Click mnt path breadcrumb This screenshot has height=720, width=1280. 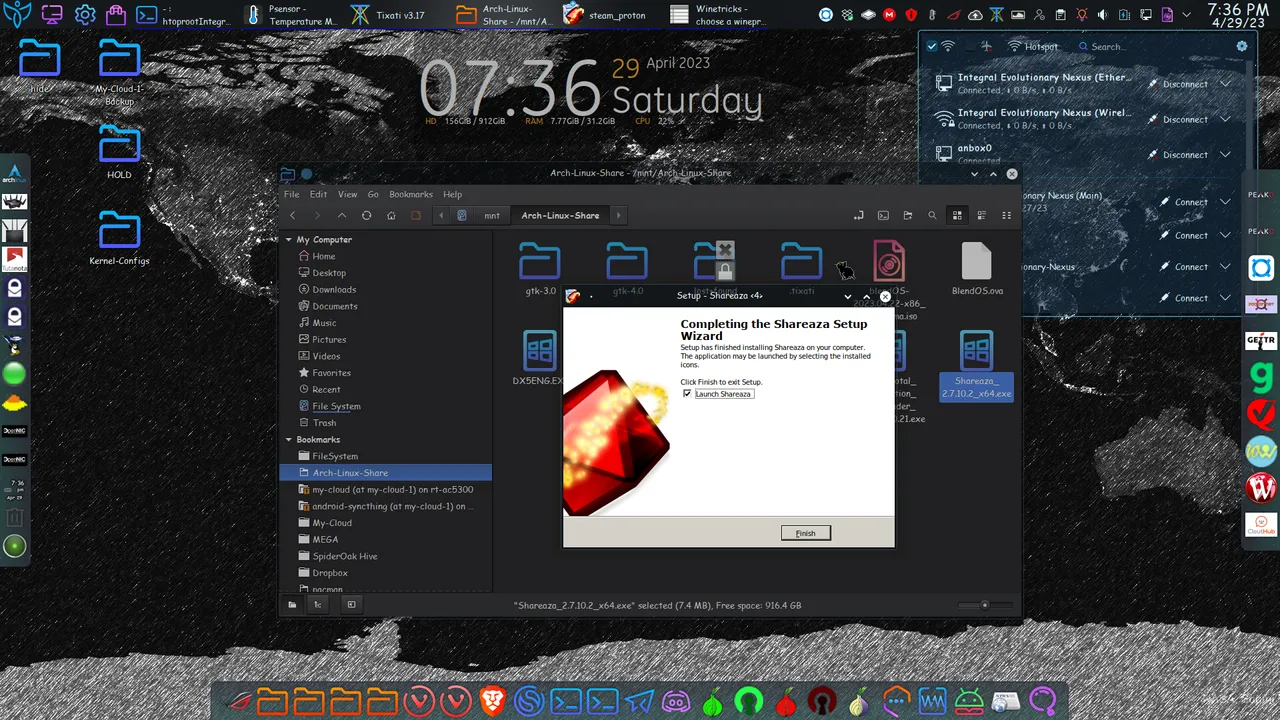click(492, 215)
